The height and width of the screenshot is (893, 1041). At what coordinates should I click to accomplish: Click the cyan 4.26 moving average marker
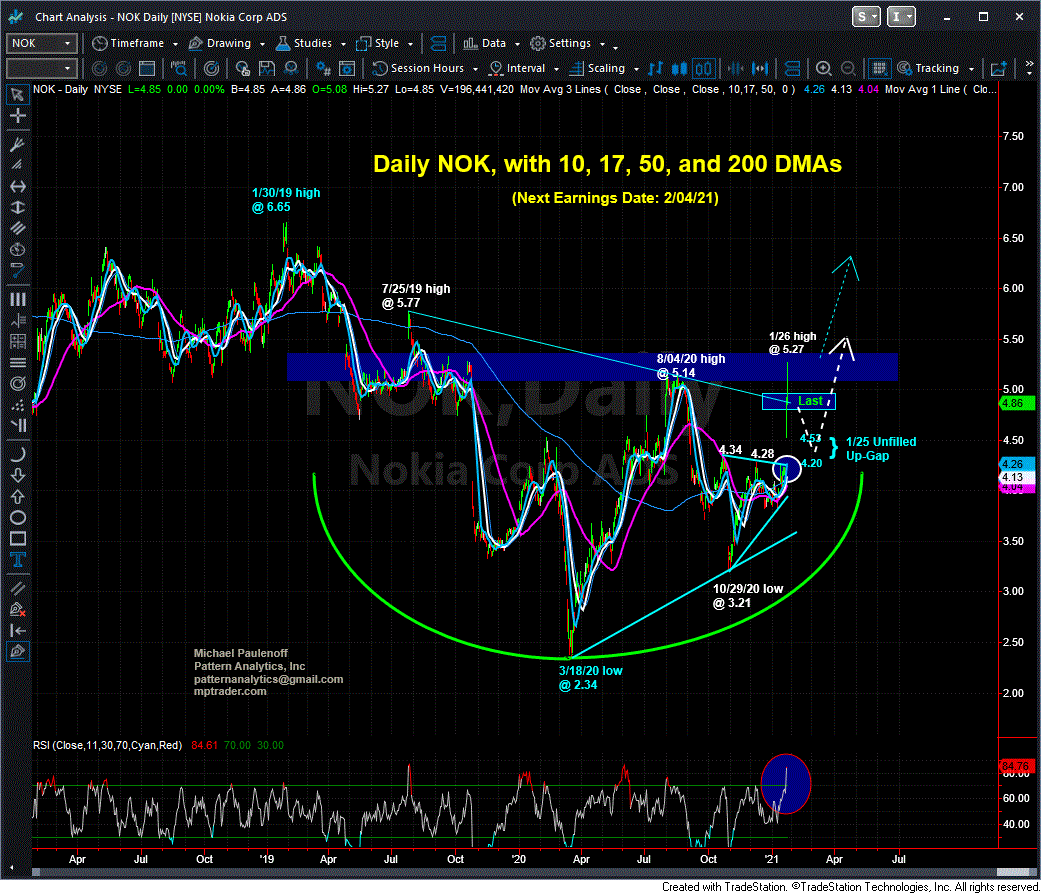tap(1016, 463)
